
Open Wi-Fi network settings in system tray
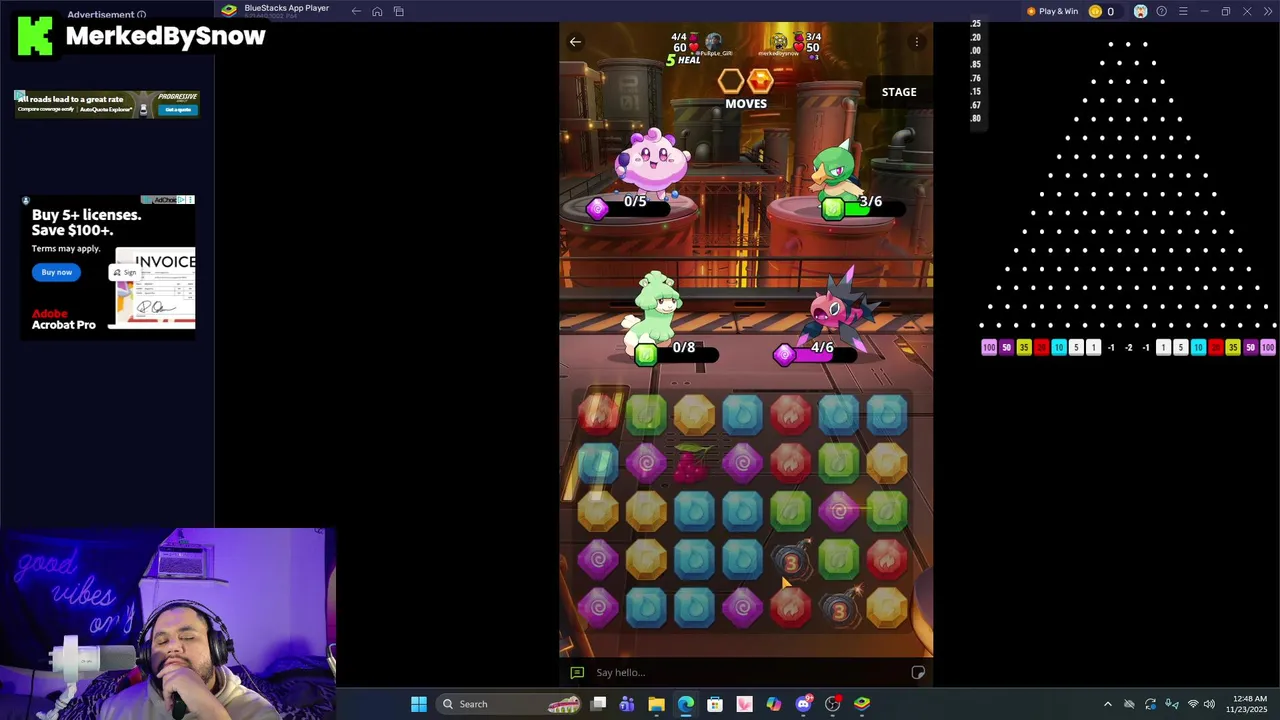(1192, 704)
